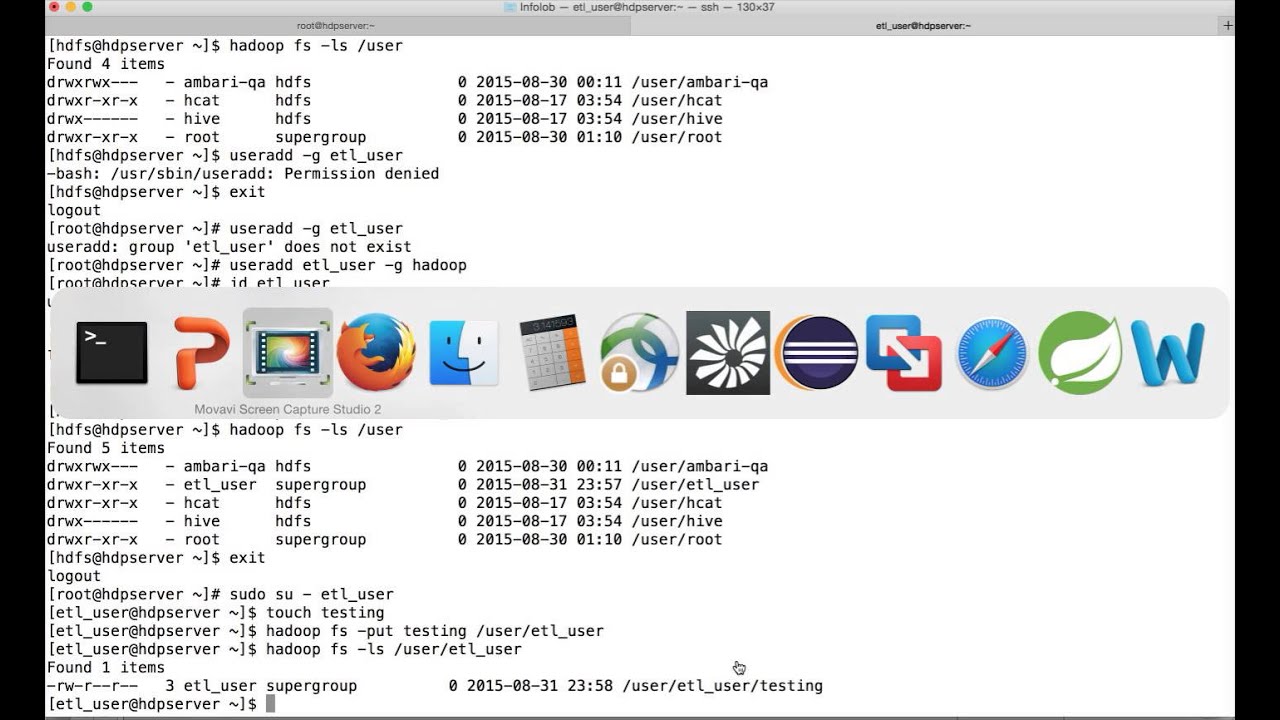The image size is (1280, 720).
Task: Switch to Eclipse in the app switcher
Action: [816, 353]
